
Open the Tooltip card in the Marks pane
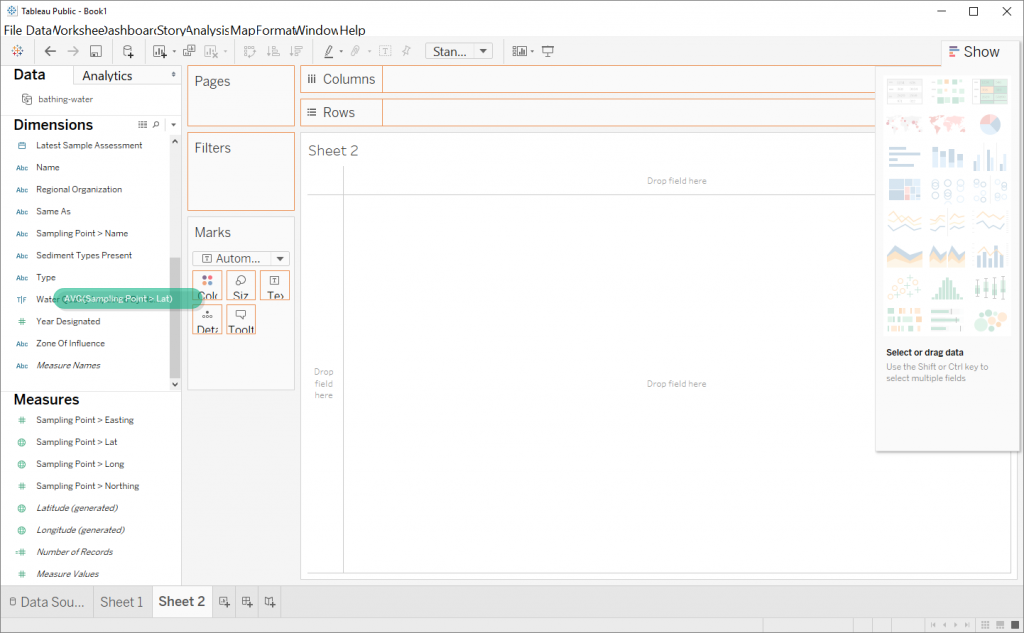pos(242,320)
